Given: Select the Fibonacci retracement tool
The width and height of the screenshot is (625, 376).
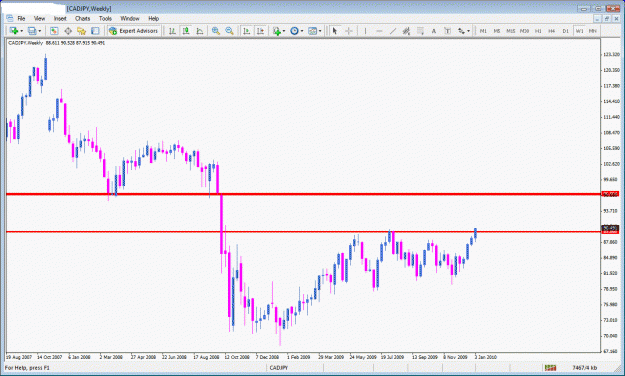Looking at the screenshot, I should coord(420,31).
